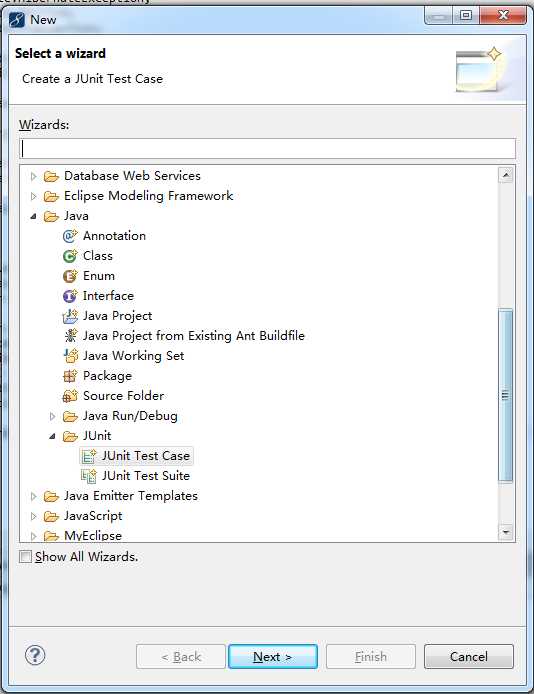Screen dimensions: 534x694
Task: Click the Source Folder icon
Action: pyautogui.click(x=70, y=396)
